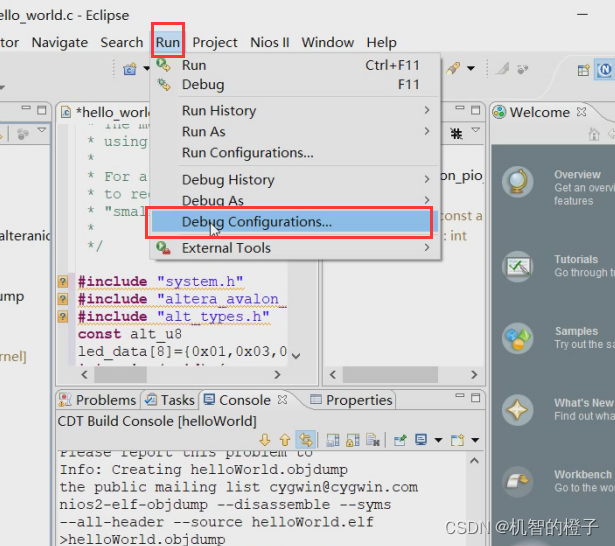Switch to the Problems tab
The width and height of the screenshot is (615, 546).
pyautogui.click(x=98, y=400)
